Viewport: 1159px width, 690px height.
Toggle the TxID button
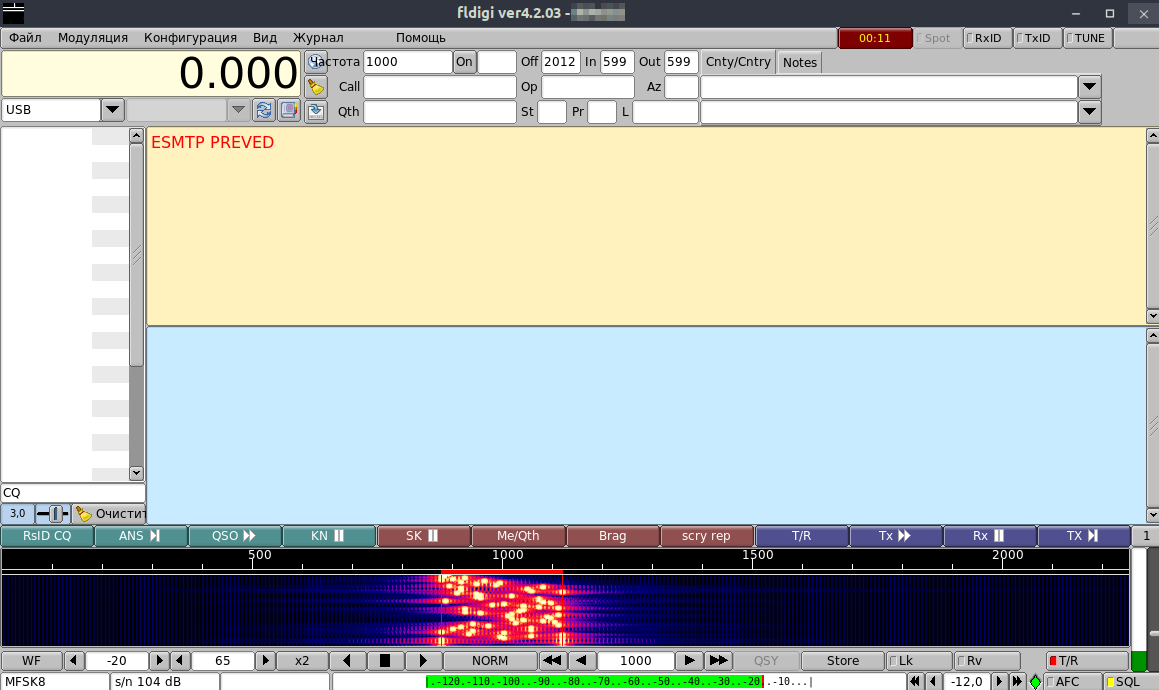pos(1037,38)
